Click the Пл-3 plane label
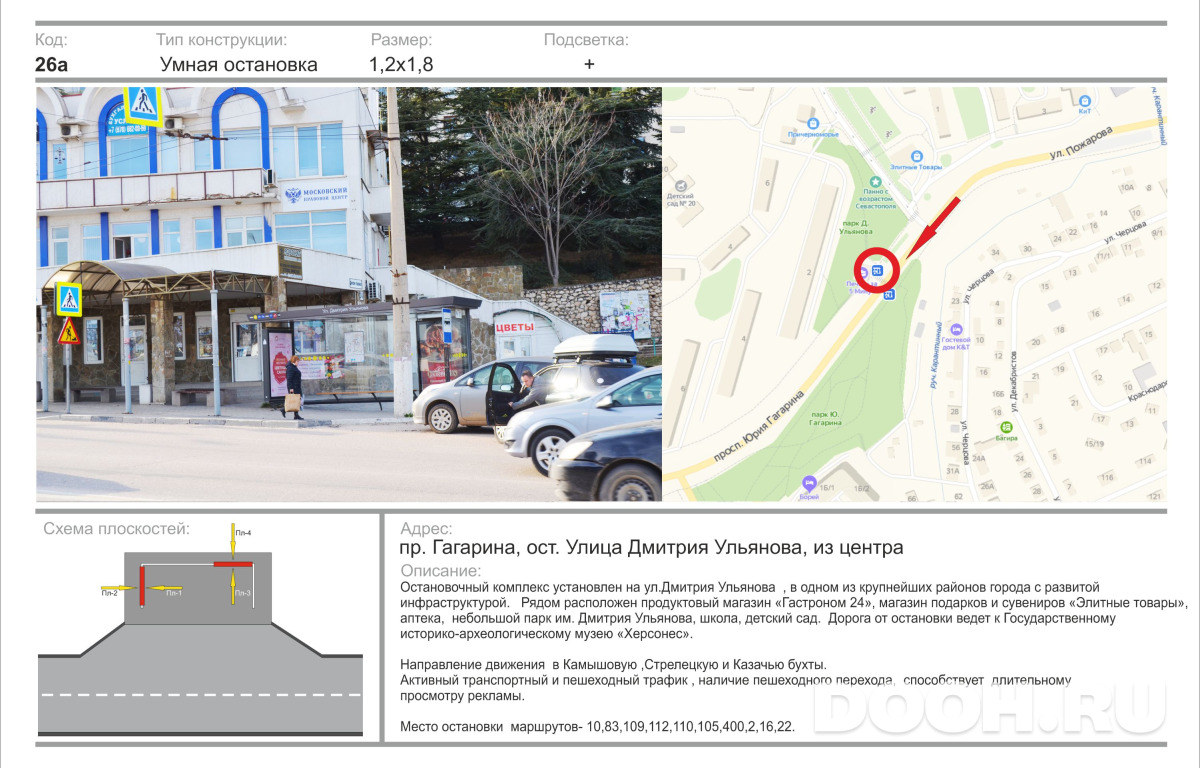Viewport: 1200px width, 768px height. (243, 593)
